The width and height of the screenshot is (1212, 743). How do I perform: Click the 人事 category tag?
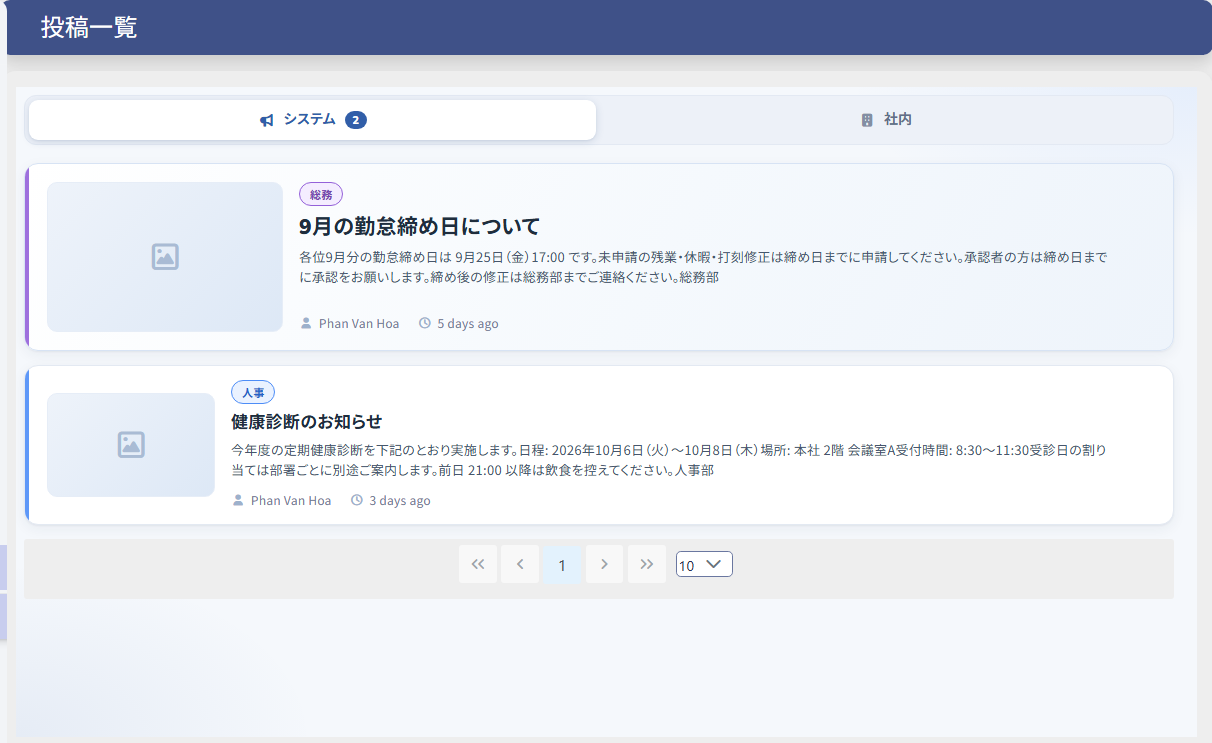pyautogui.click(x=253, y=392)
